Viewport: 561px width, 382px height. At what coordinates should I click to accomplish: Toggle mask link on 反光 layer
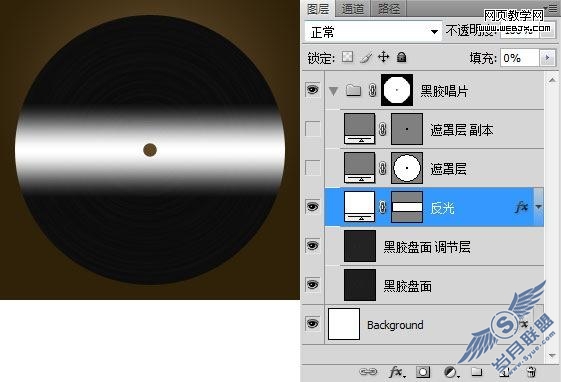coord(382,207)
